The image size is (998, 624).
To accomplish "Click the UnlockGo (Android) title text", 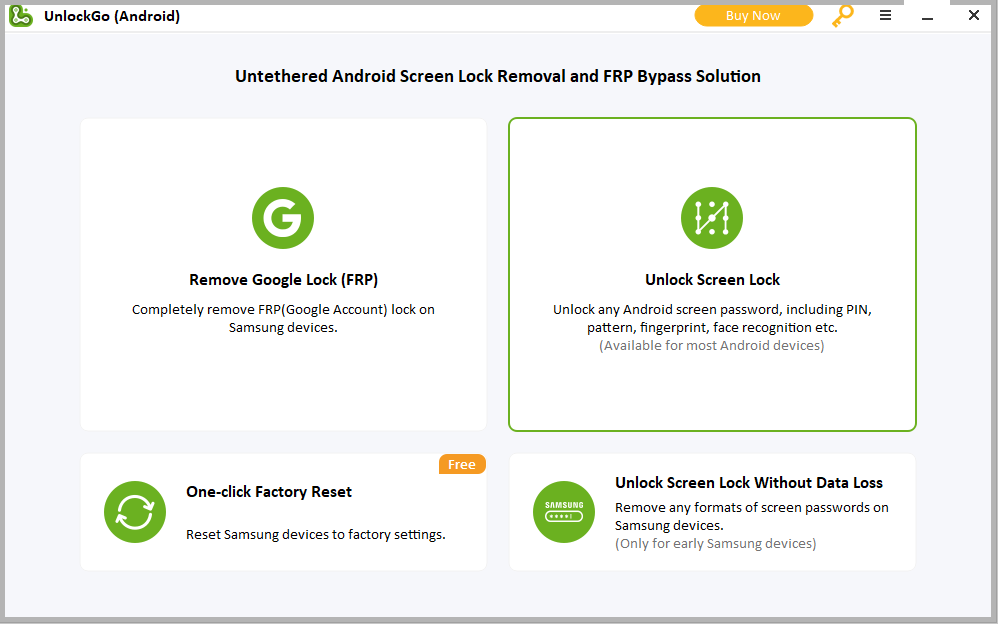I will click(112, 15).
